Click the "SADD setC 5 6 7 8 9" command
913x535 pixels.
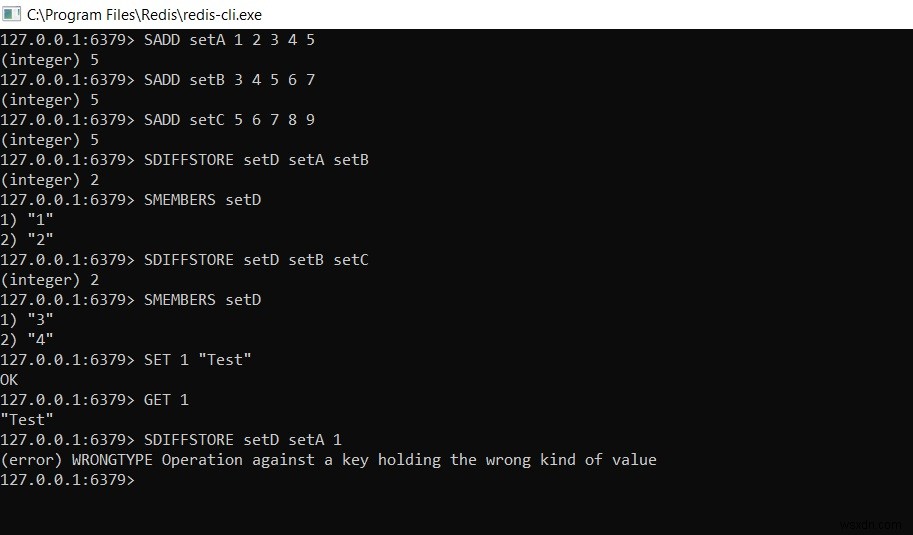click(230, 120)
